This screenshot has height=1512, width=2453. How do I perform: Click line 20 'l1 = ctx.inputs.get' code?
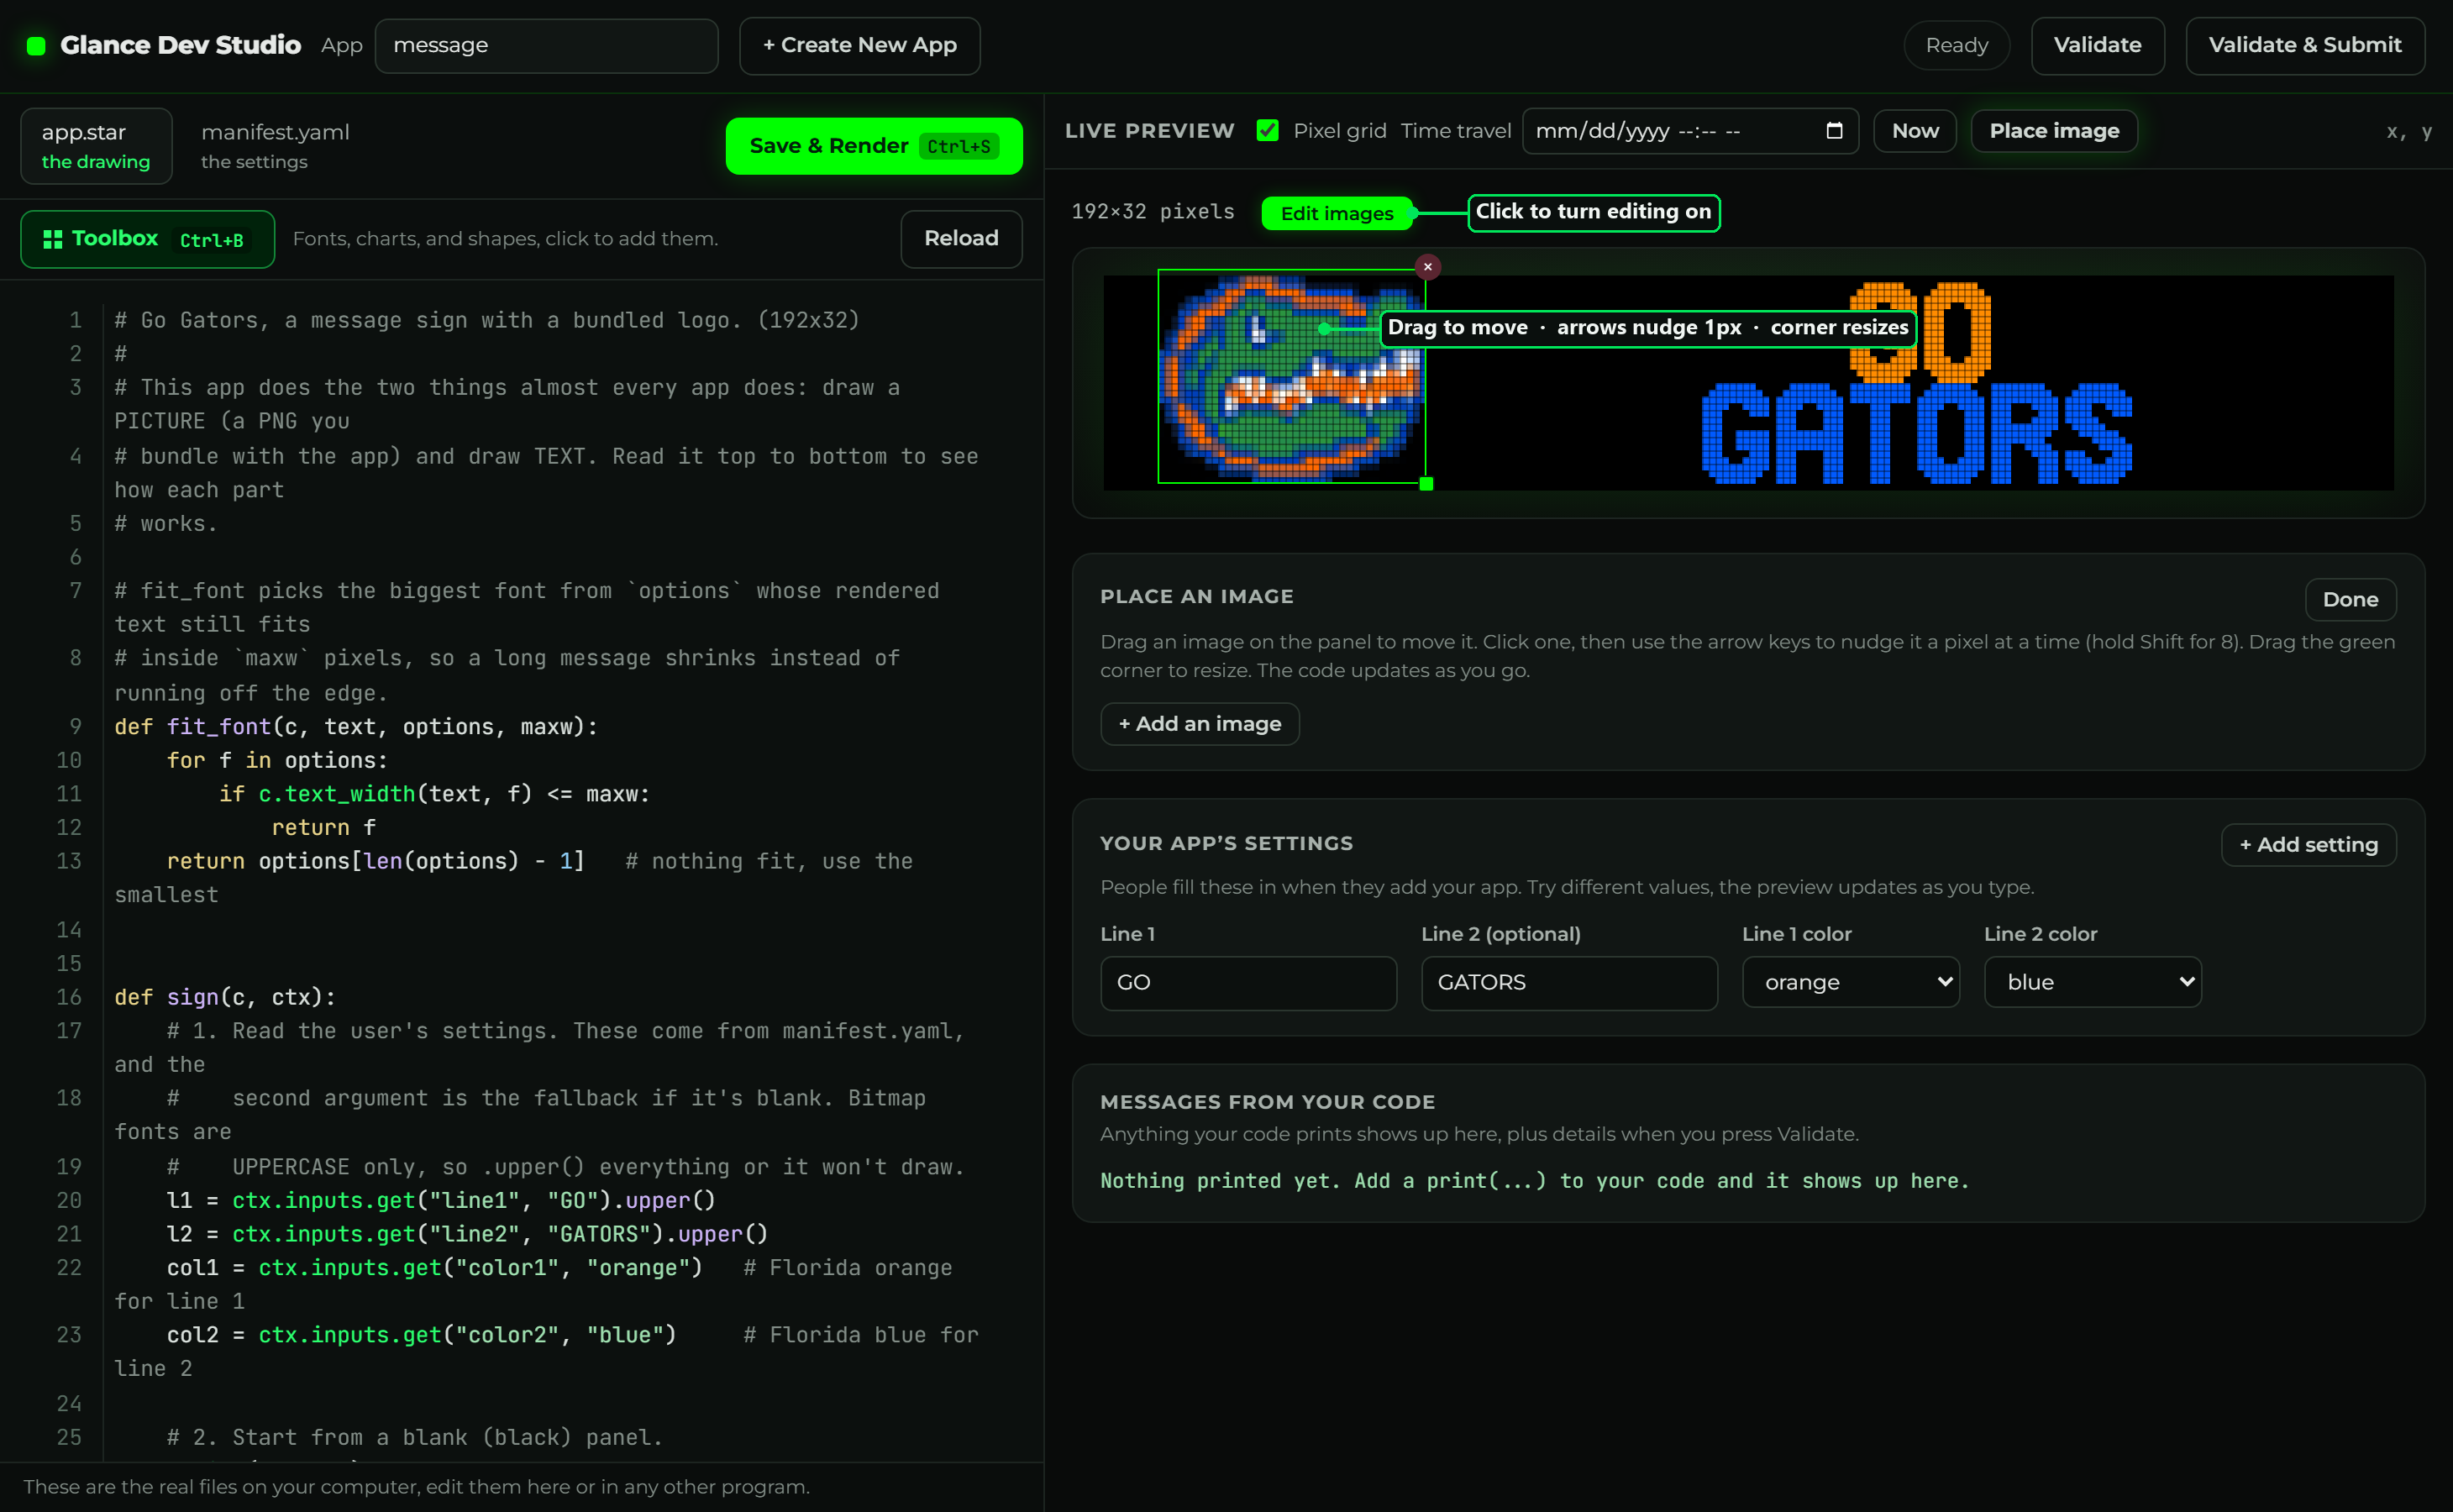[441, 1200]
